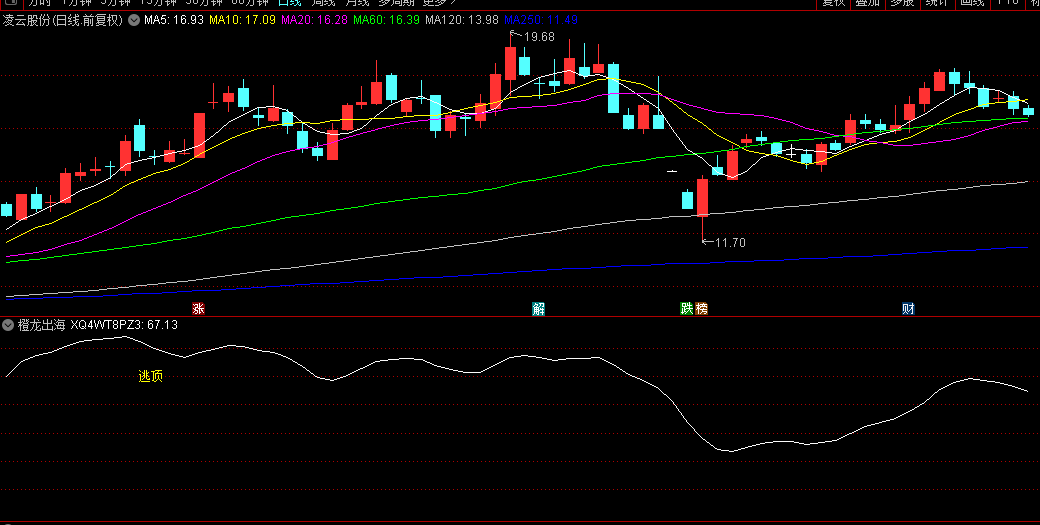Click the 统计 toolbar button
The height and width of the screenshot is (525, 1040).
(x=937, y=3)
